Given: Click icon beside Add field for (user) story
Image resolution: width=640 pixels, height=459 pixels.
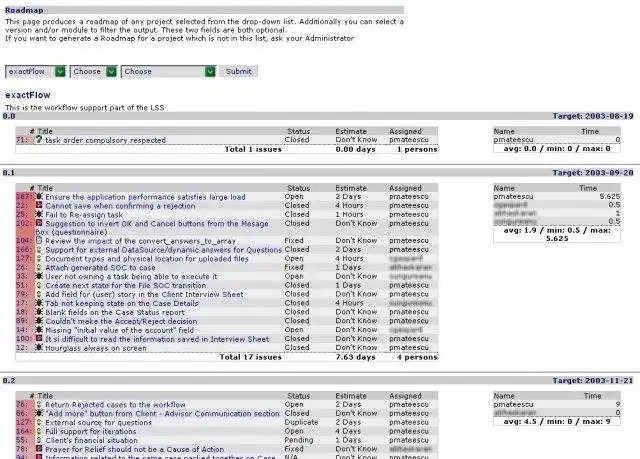Looking at the screenshot, I should [x=39, y=294].
